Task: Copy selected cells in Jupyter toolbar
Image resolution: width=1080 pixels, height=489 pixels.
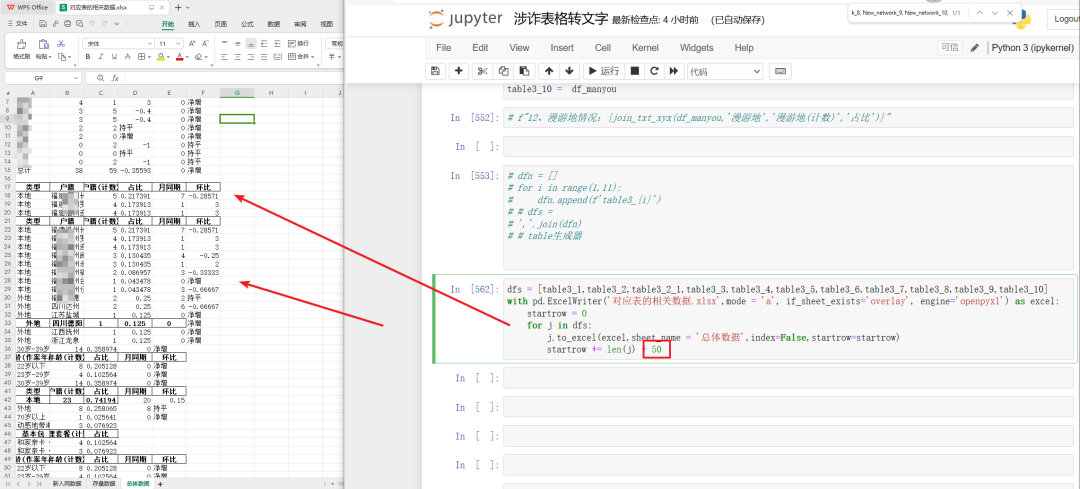Action: pos(503,71)
